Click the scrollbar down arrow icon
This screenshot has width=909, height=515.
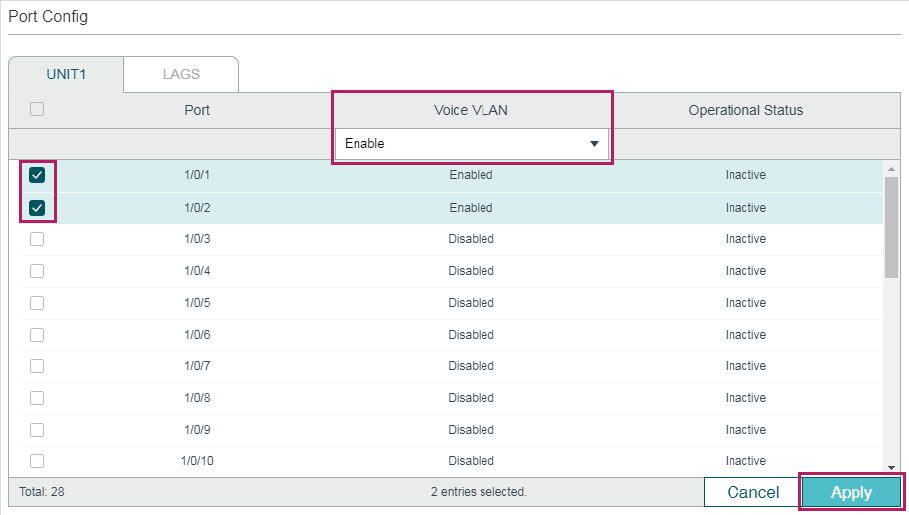tap(891, 468)
